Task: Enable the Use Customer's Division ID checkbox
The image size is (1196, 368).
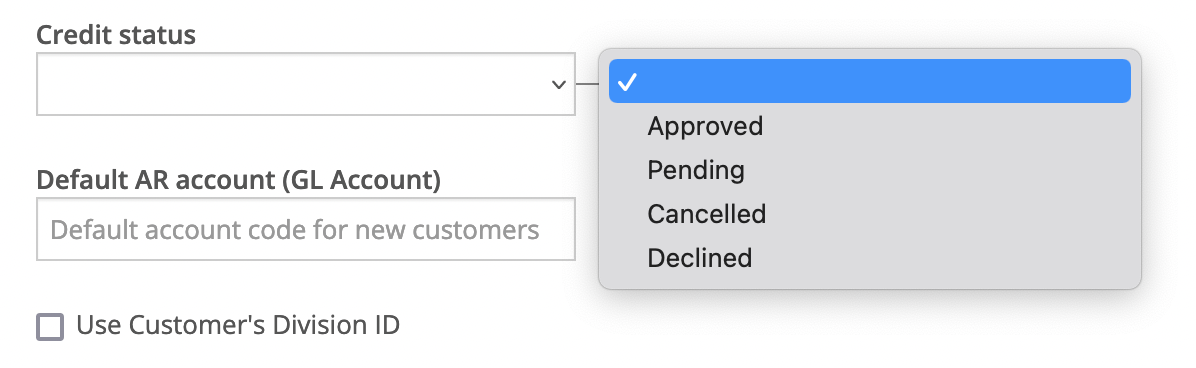Action: click(50, 328)
